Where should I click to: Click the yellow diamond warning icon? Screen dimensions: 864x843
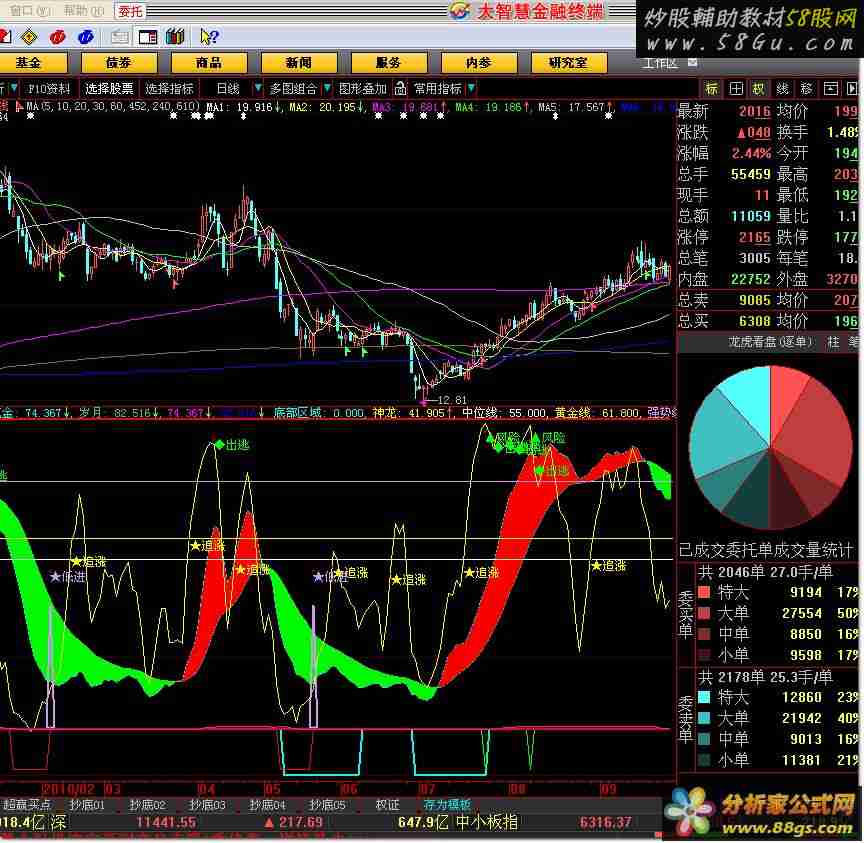click(28, 37)
